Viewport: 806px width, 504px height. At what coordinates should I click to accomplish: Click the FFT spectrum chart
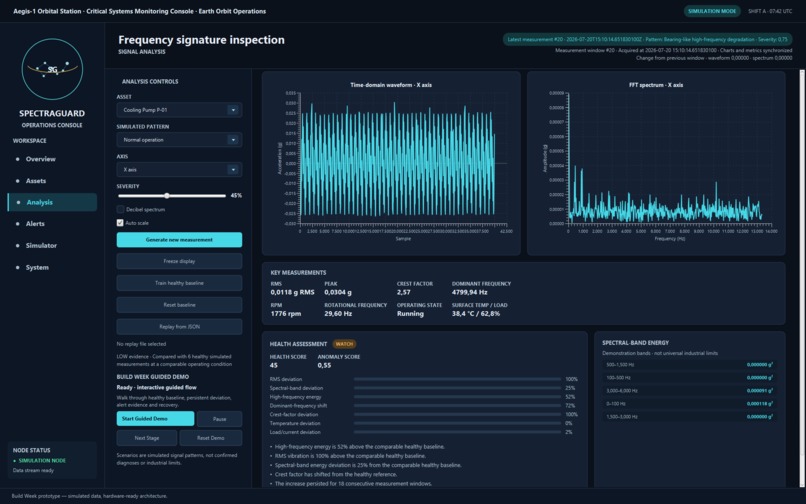click(656, 163)
